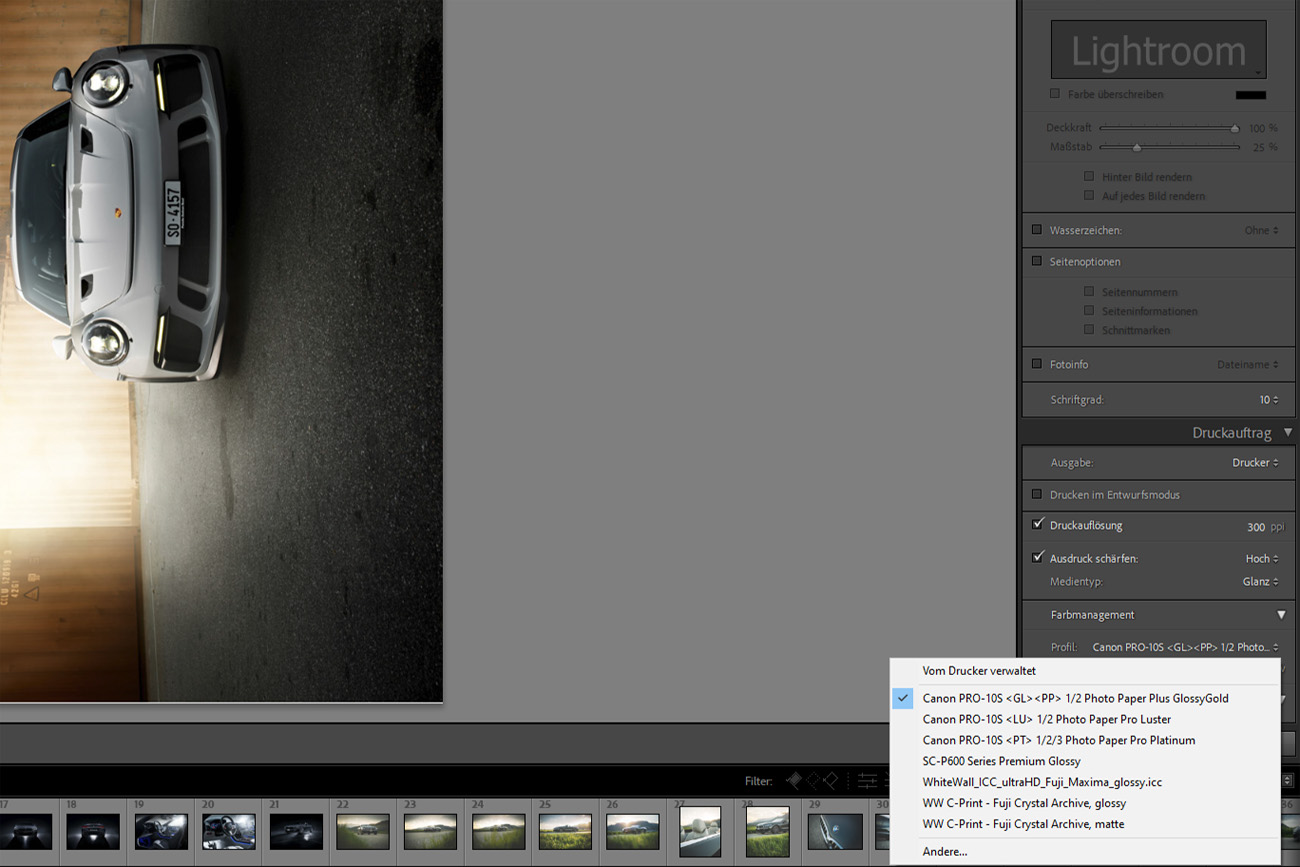This screenshot has width=1300, height=867.
Task: Click the Lightroom identity plate graphic
Action: pos(1157,48)
